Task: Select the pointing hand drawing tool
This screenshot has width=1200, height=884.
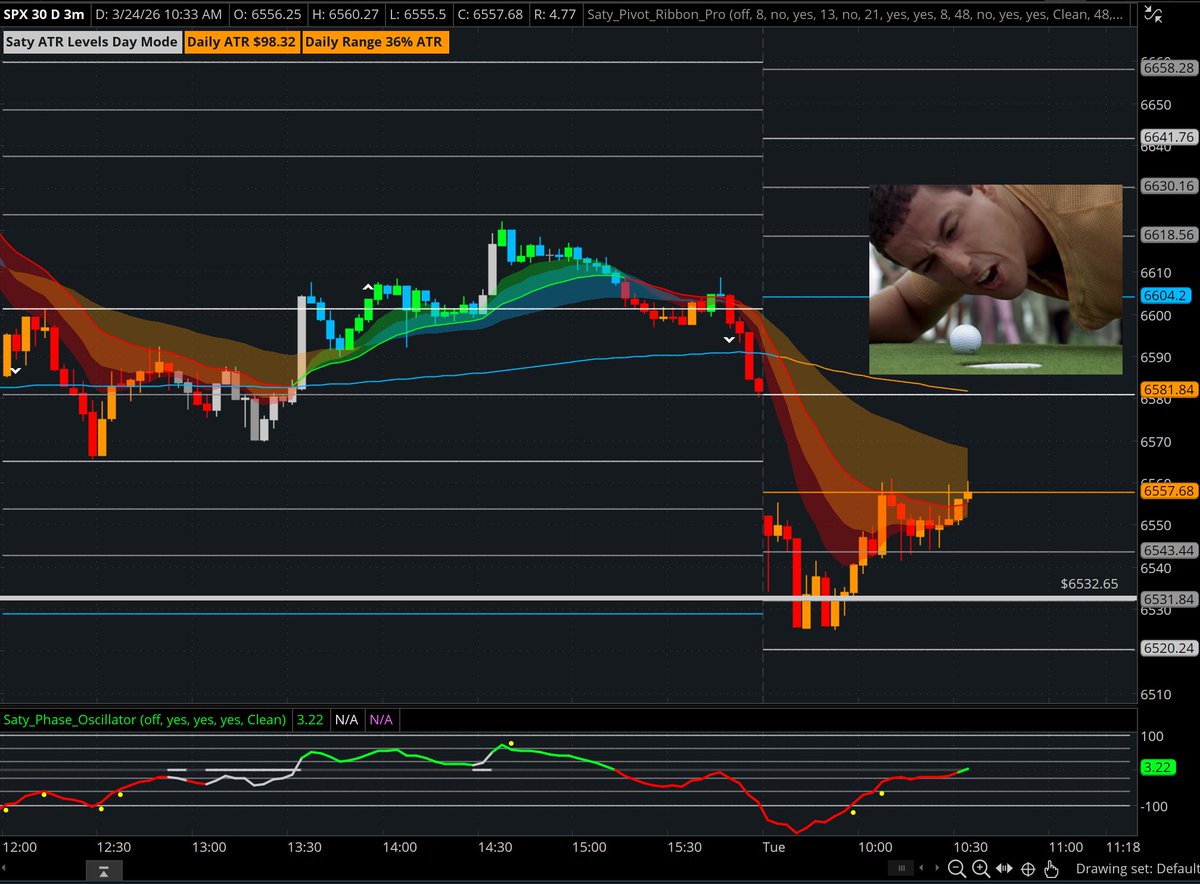Action: (1051, 869)
